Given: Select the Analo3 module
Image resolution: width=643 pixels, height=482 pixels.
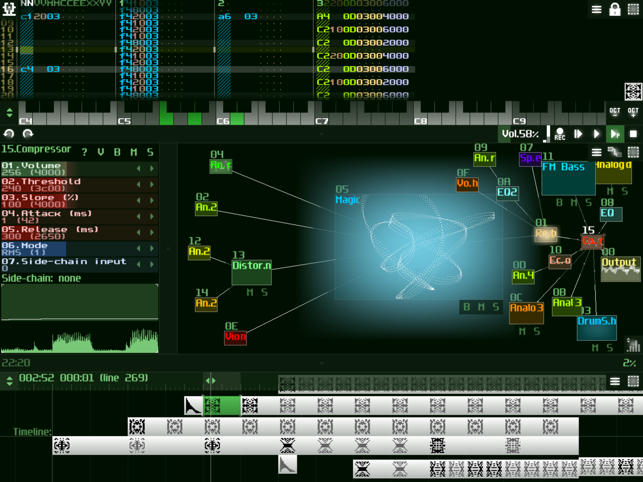Looking at the screenshot, I should click(x=527, y=313).
